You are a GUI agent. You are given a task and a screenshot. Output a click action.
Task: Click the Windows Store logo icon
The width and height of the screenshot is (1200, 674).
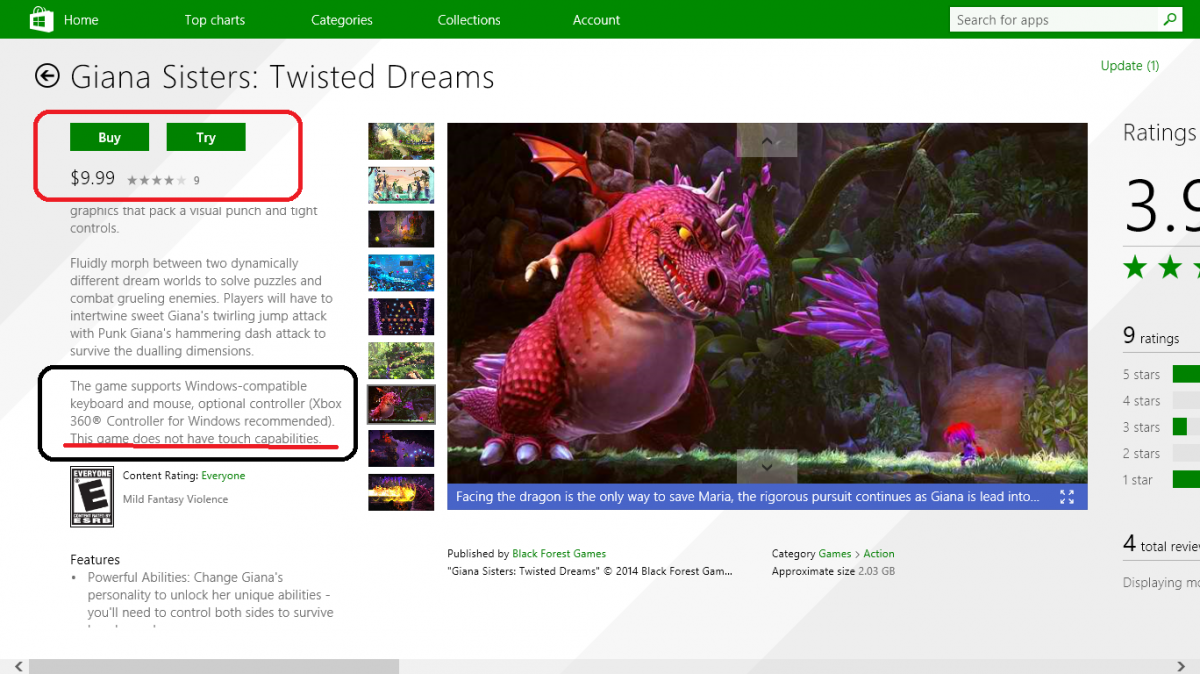click(41, 19)
